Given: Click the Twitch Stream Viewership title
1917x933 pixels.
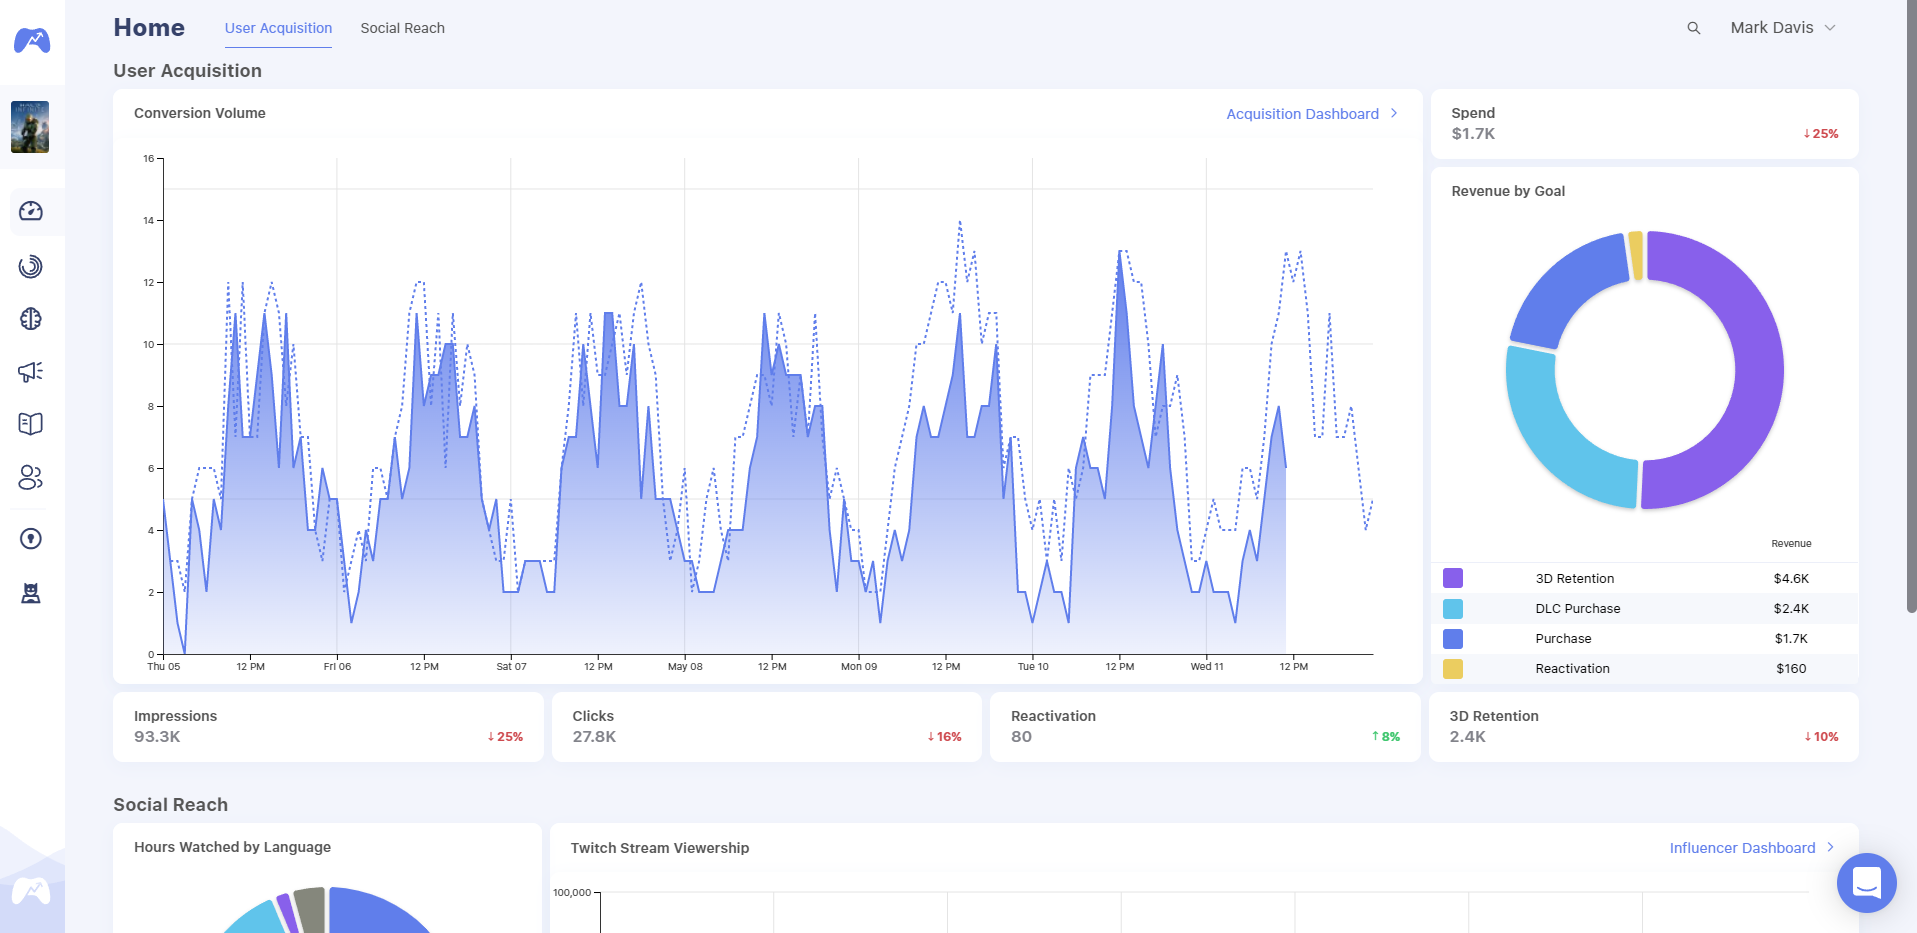Looking at the screenshot, I should tap(660, 848).
